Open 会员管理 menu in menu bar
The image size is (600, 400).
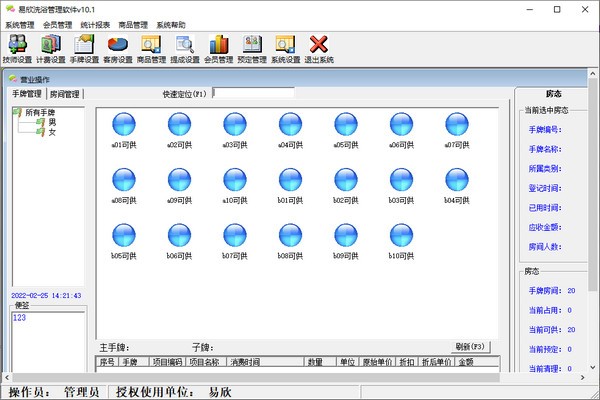pyautogui.click(x=57, y=25)
